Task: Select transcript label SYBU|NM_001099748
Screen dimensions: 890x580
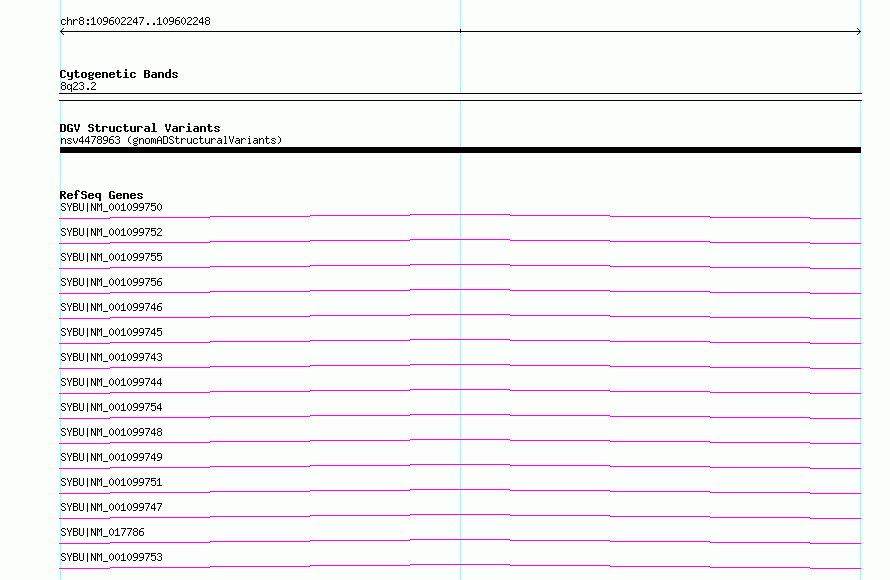Action: (x=111, y=432)
